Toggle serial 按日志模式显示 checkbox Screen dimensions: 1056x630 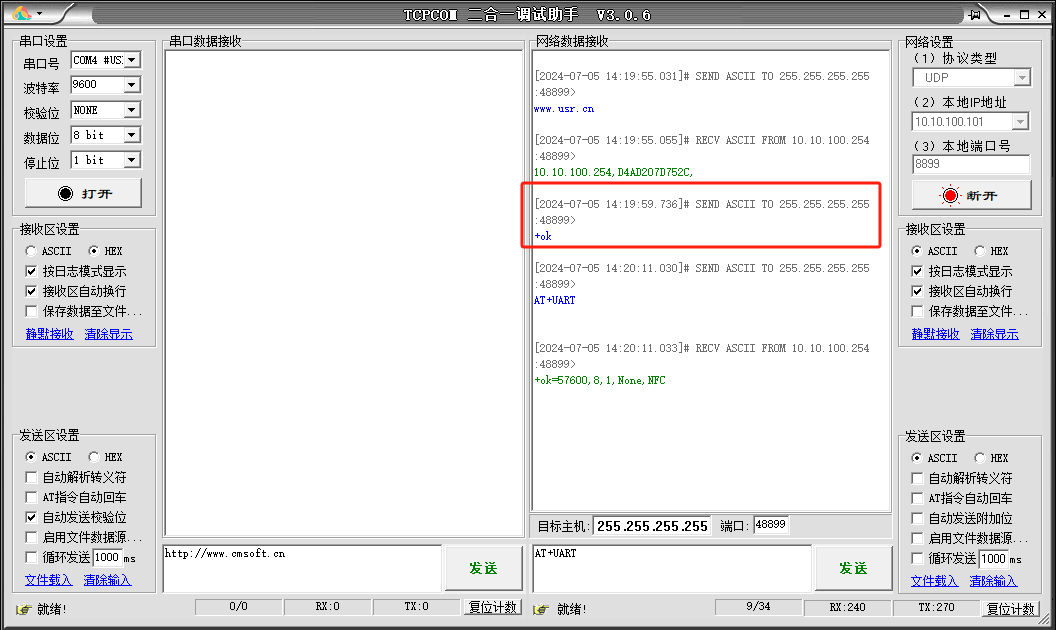31,271
